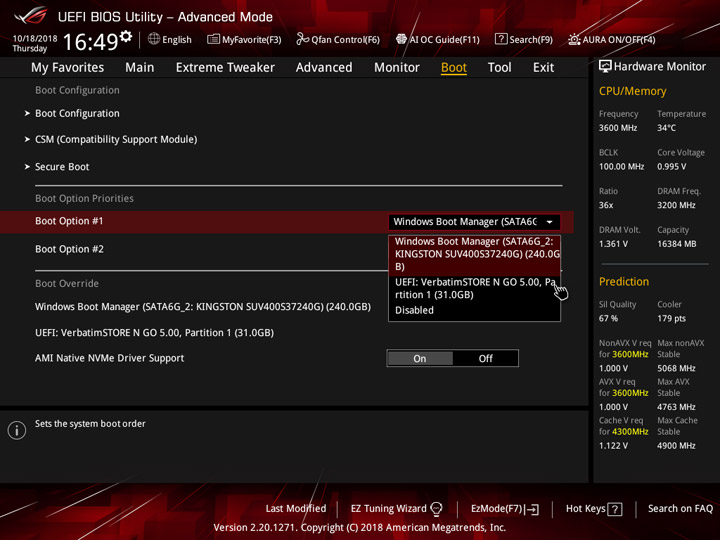Click the info icon beside help text

click(x=17, y=430)
